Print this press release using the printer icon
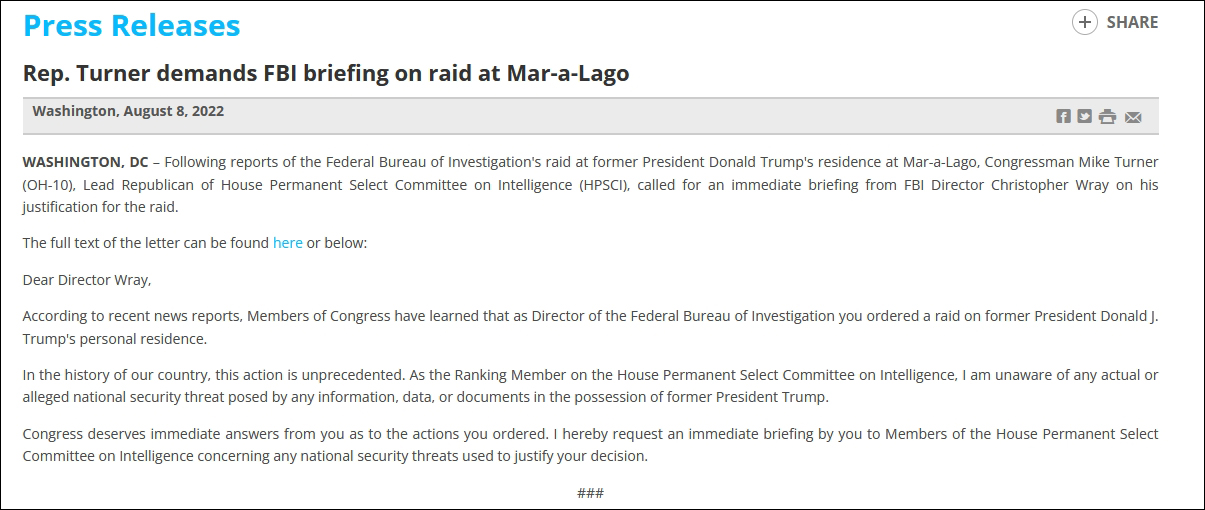The width and height of the screenshot is (1205, 510). pos(1107,117)
